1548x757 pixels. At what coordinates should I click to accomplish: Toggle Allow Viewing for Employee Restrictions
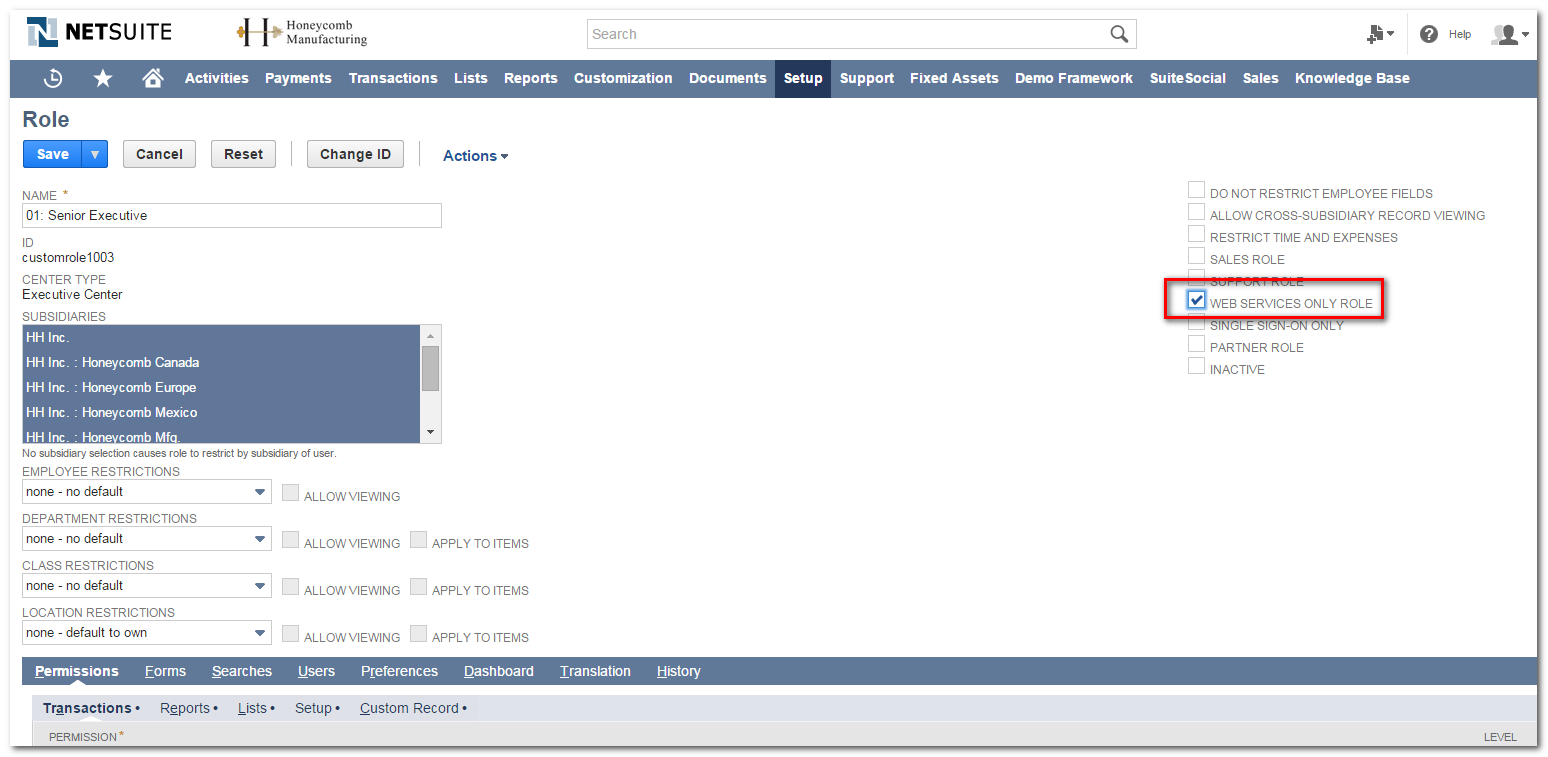[x=290, y=493]
